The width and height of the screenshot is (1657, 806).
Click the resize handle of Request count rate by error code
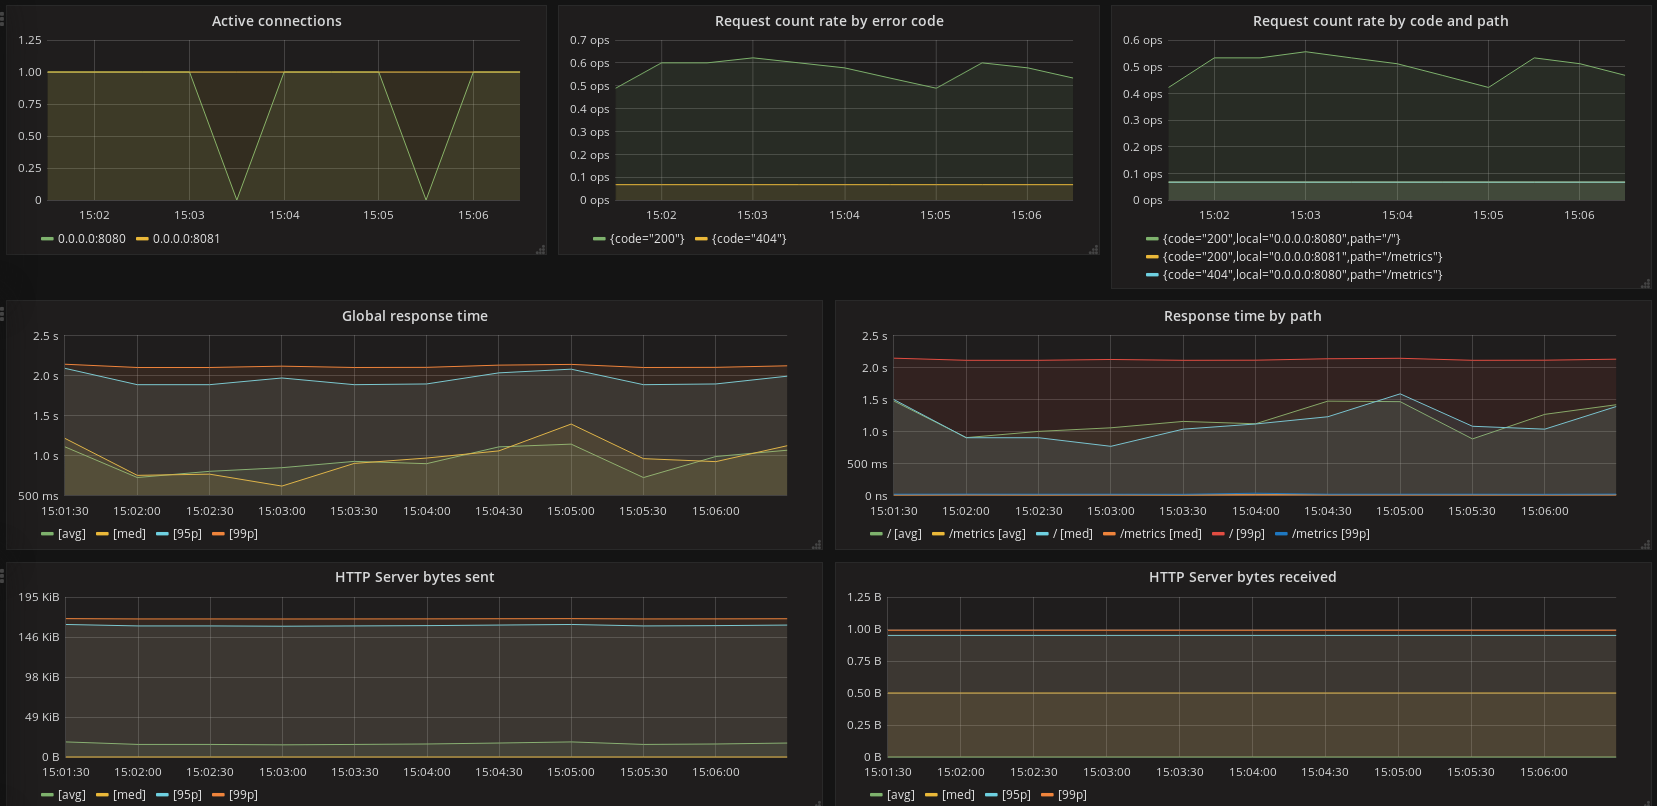click(x=1093, y=249)
